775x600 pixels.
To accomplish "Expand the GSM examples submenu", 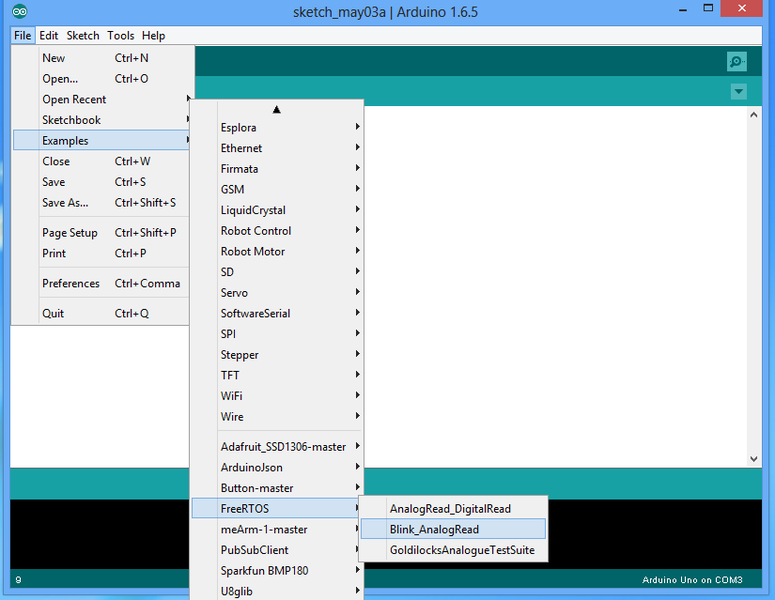I will pos(277,189).
